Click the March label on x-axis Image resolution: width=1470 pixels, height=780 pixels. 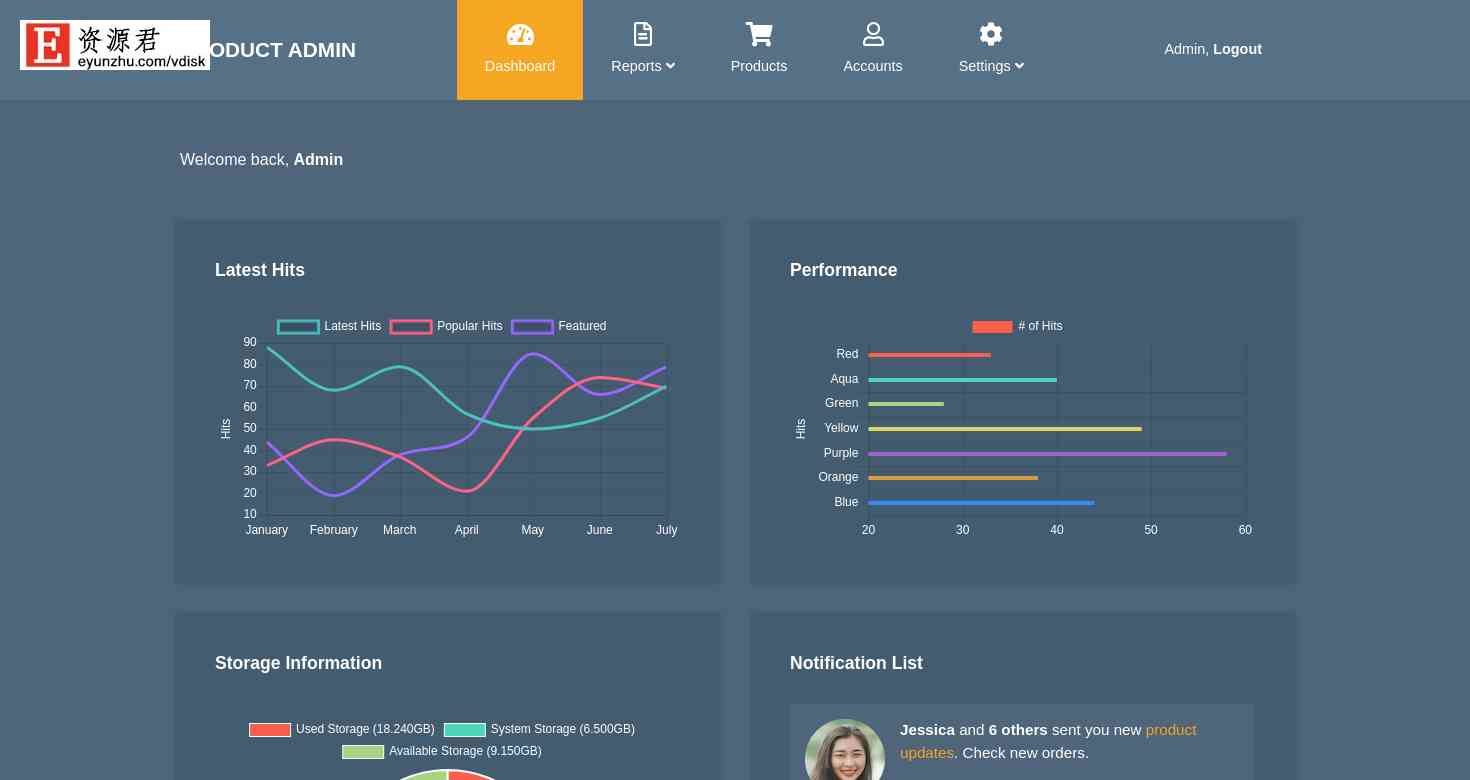pos(400,530)
